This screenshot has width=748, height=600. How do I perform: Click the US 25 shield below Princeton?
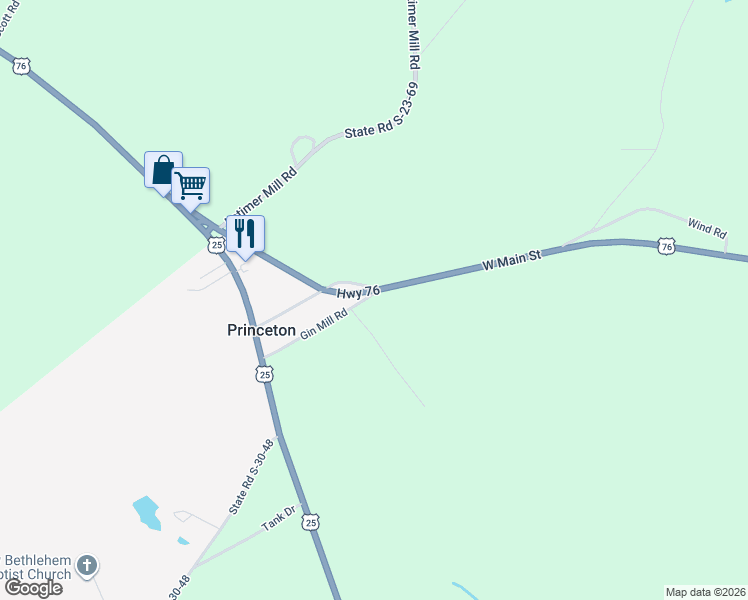click(264, 374)
